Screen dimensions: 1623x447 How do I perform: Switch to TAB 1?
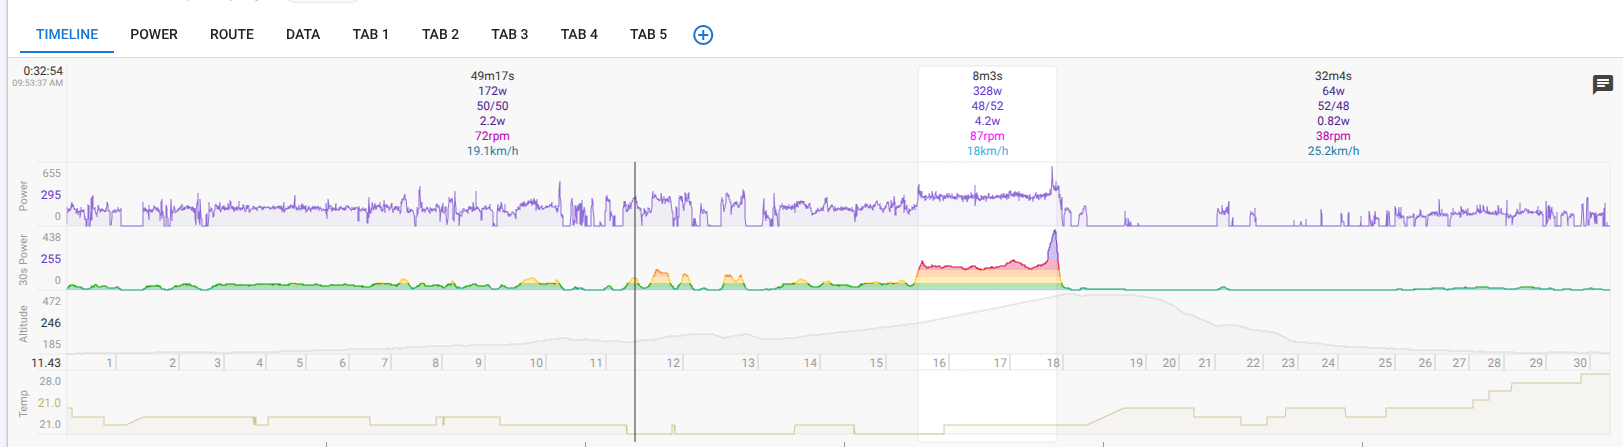coord(370,34)
